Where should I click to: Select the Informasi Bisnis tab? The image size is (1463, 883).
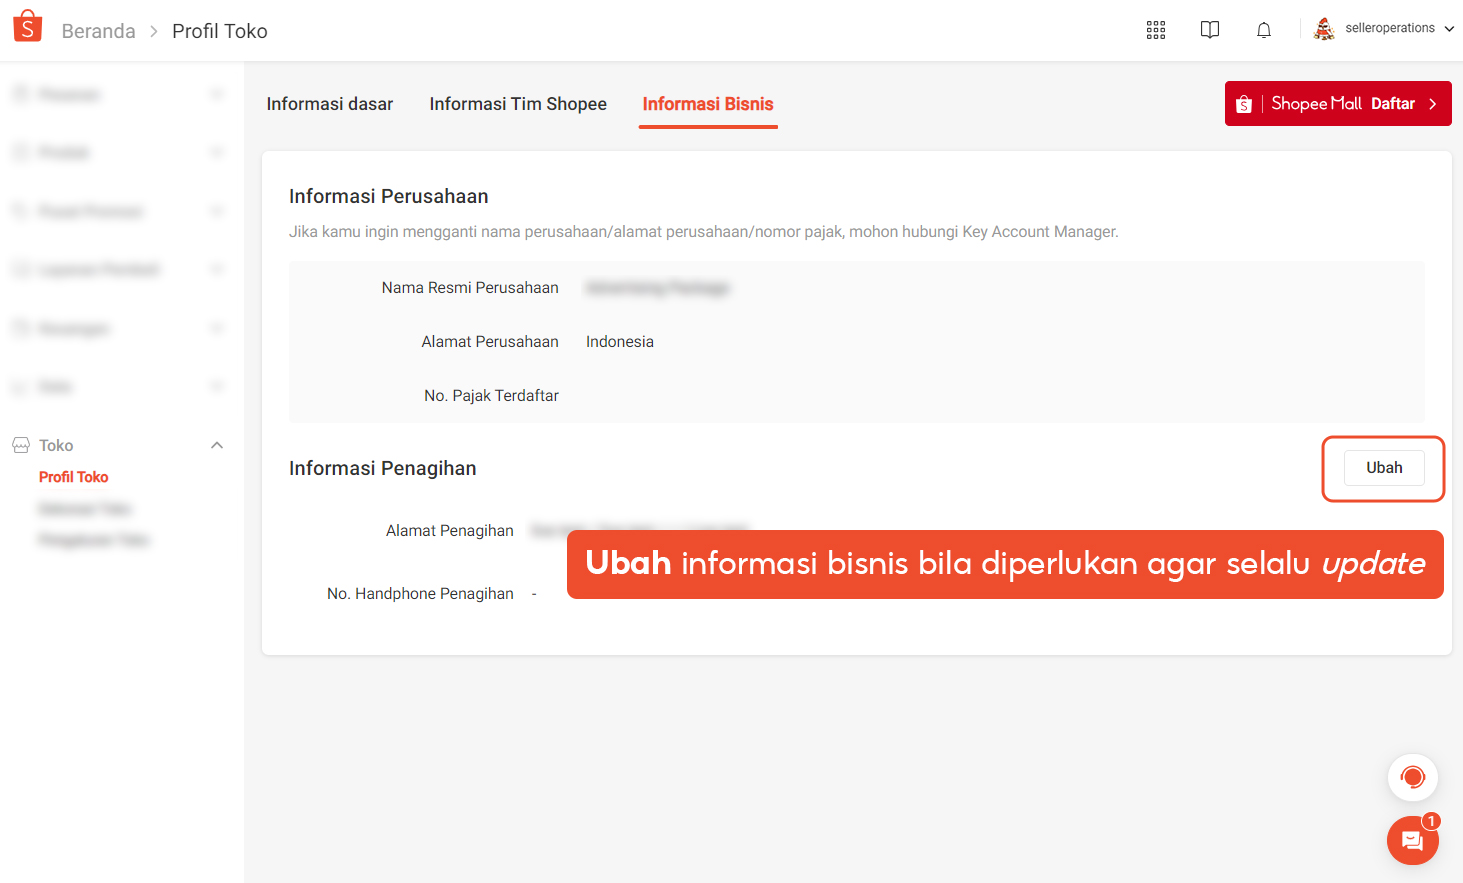click(x=708, y=104)
